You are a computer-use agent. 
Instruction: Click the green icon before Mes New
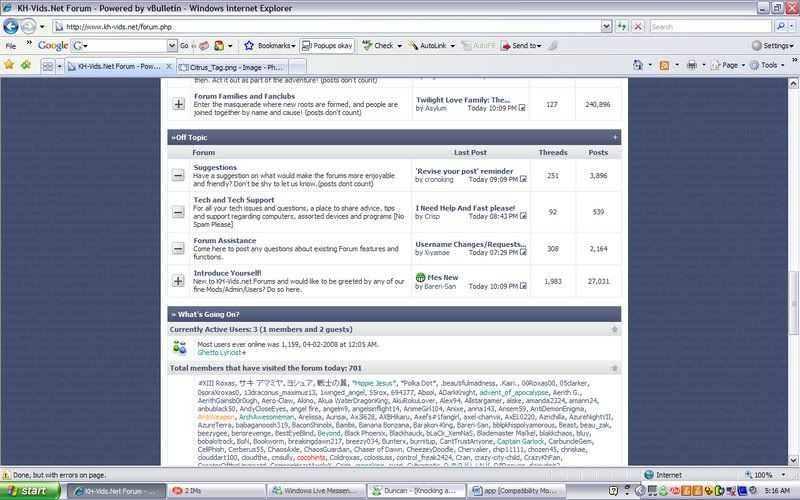(420, 277)
